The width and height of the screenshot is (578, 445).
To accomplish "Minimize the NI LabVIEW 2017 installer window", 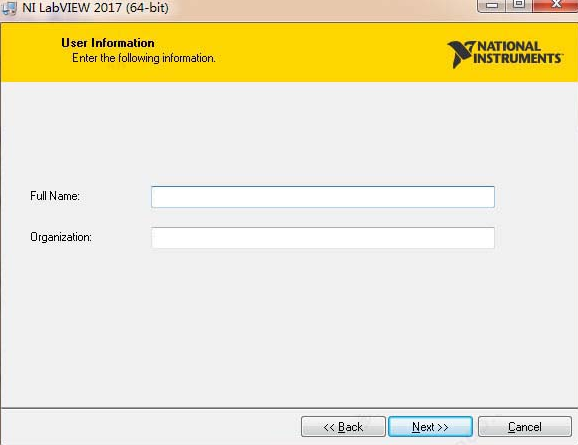I will click(x=492, y=5).
